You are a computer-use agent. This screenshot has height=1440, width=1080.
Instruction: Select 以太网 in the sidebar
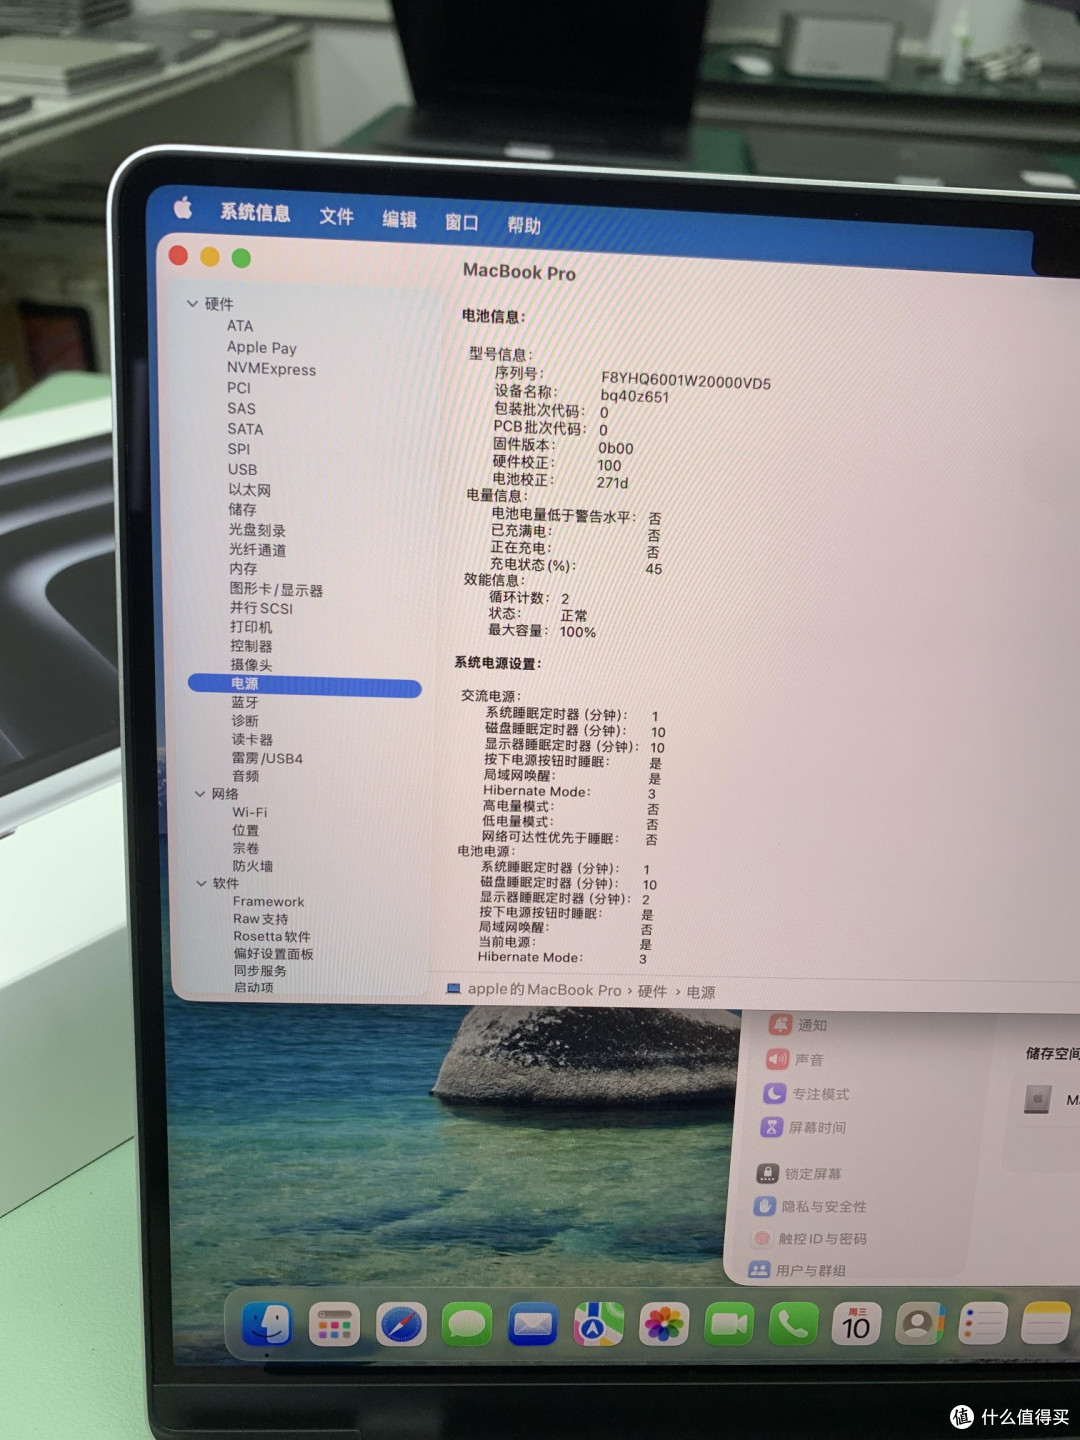249,490
